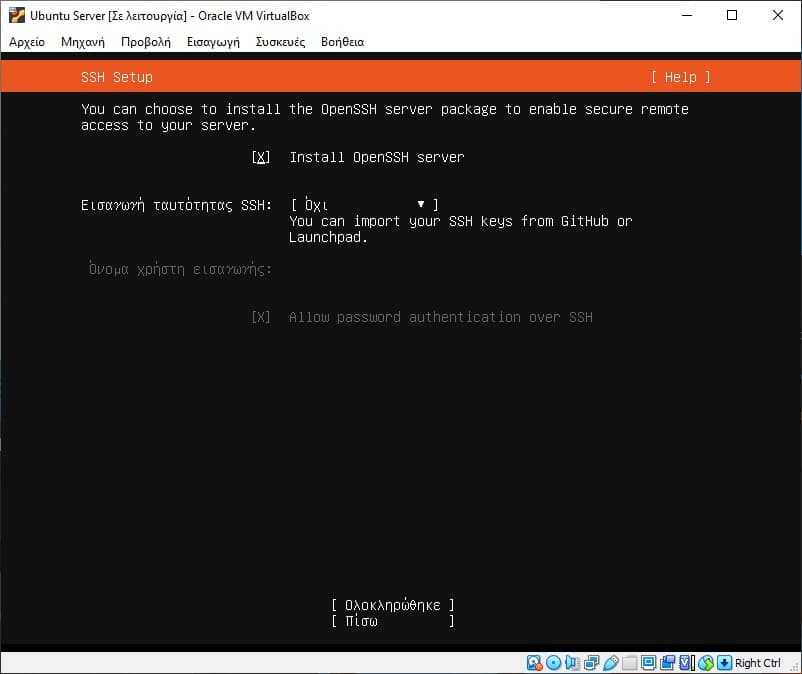Click the display settings status icon

click(649, 663)
